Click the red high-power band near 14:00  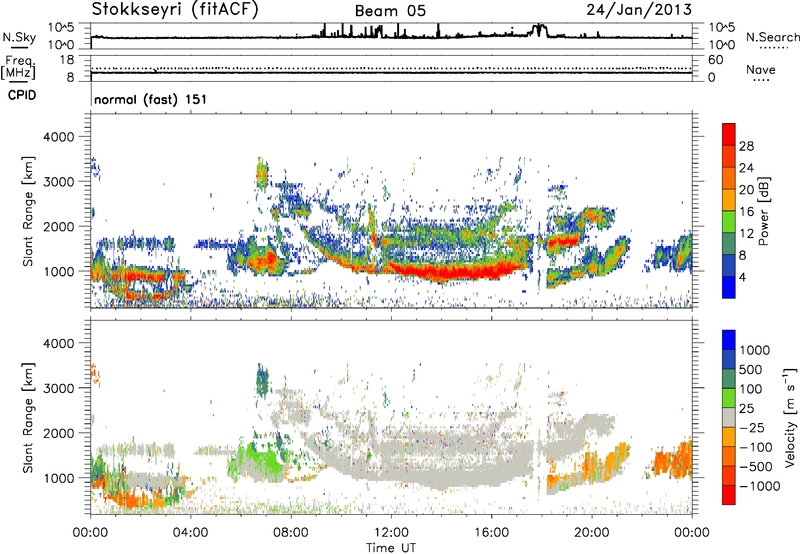(x=454, y=271)
